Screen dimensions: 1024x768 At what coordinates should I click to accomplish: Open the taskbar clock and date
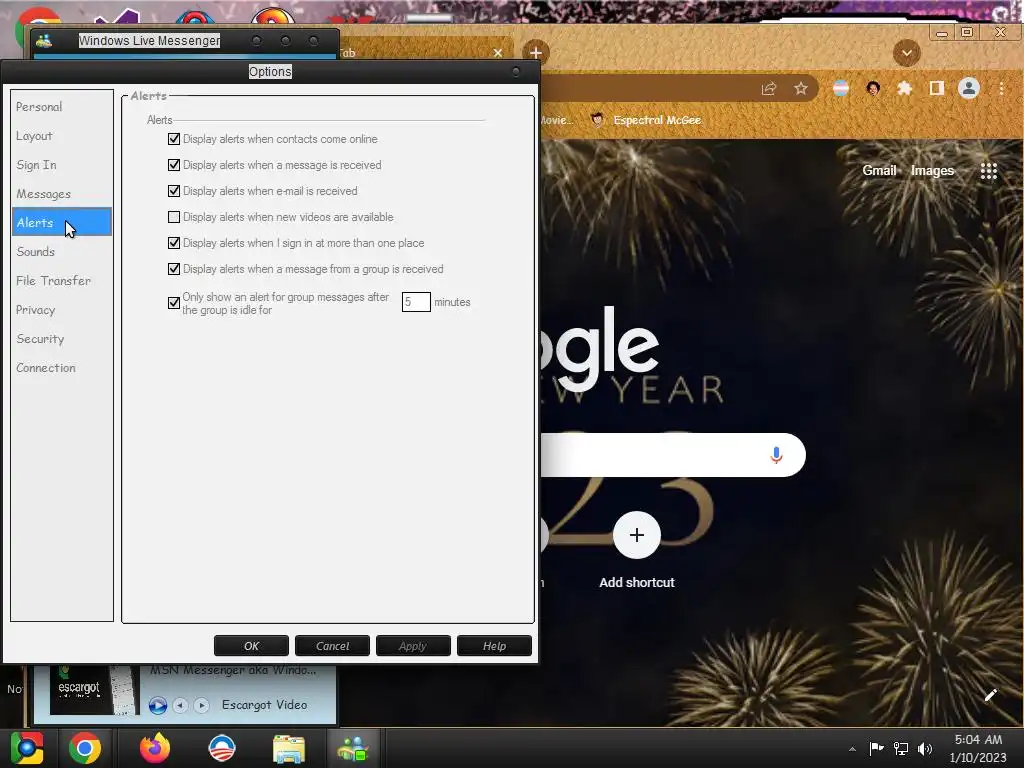[x=978, y=748]
